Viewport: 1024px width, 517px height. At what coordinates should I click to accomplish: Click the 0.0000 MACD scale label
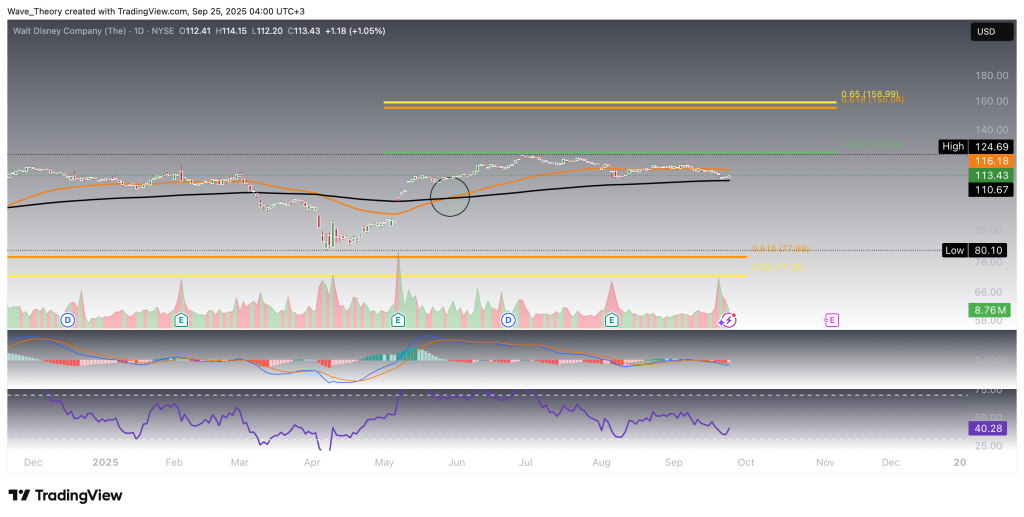tap(991, 360)
